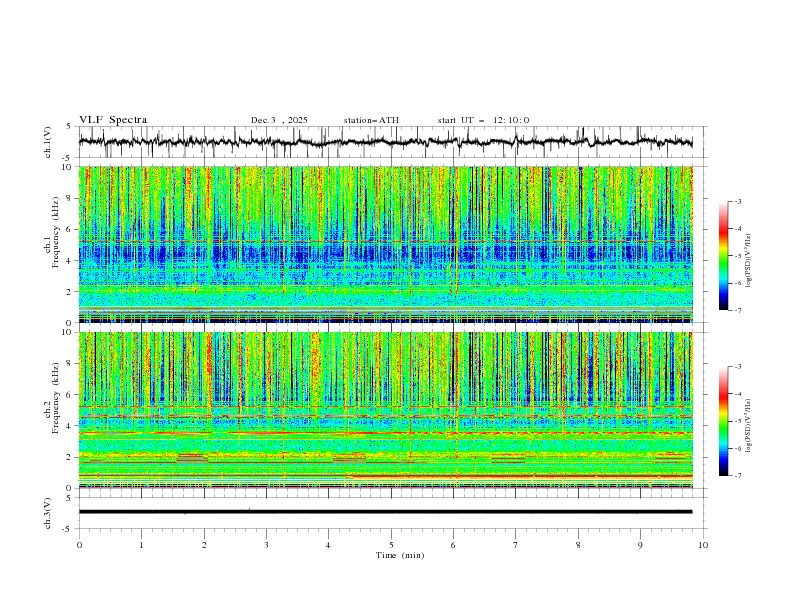
Task: Click the ch.1 spectrogram plot
Action: [386, 244]
